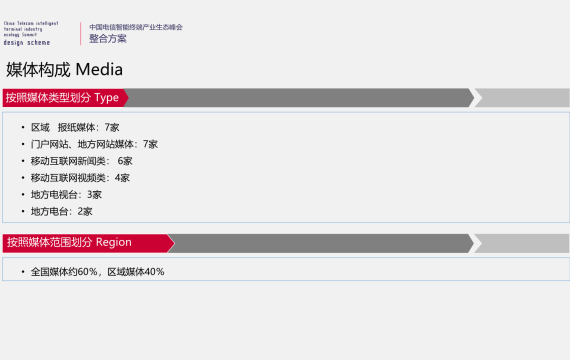
Task: Click the header subtitle '整合方案'
Action: [108, 39]
